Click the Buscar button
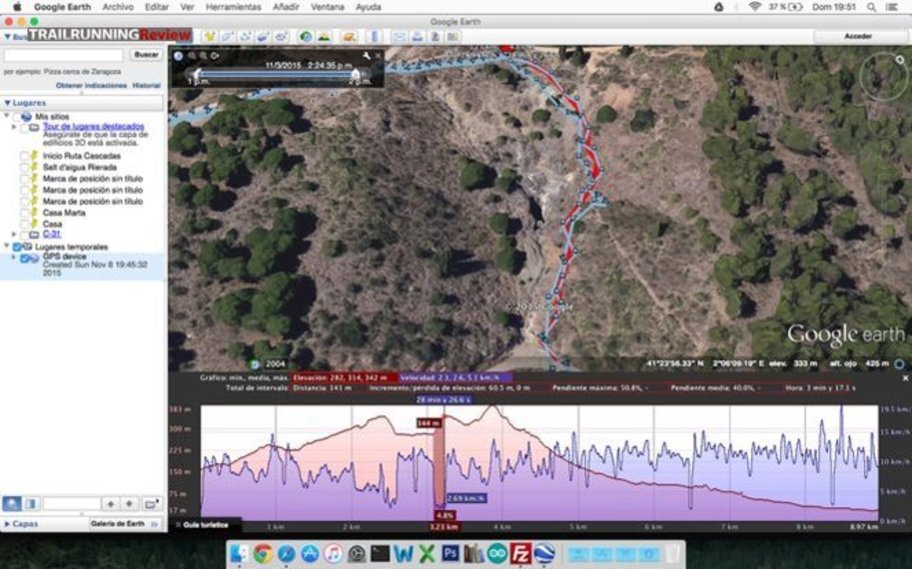Viewport: 912px width, 569px height. click(x=146, y=55)
